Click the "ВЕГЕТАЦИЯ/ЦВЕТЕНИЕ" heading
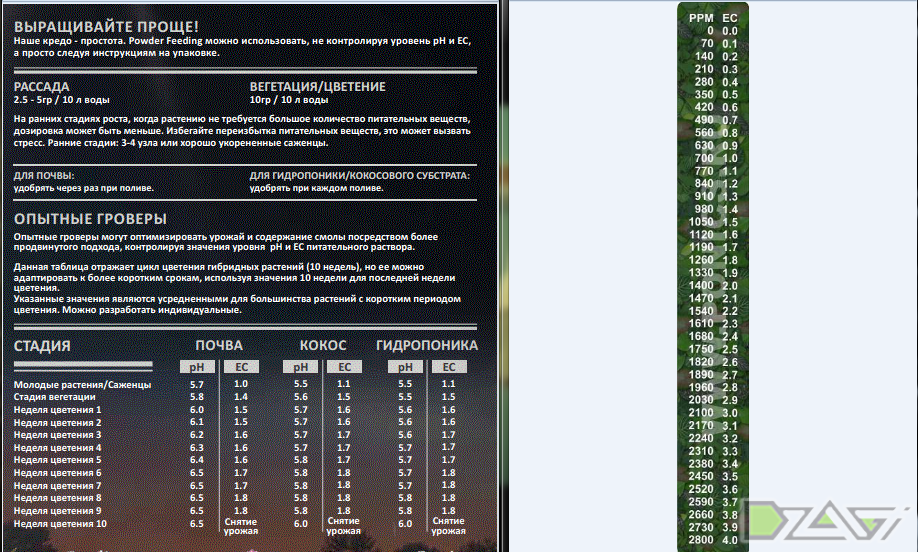 click(x=318, y=87)
